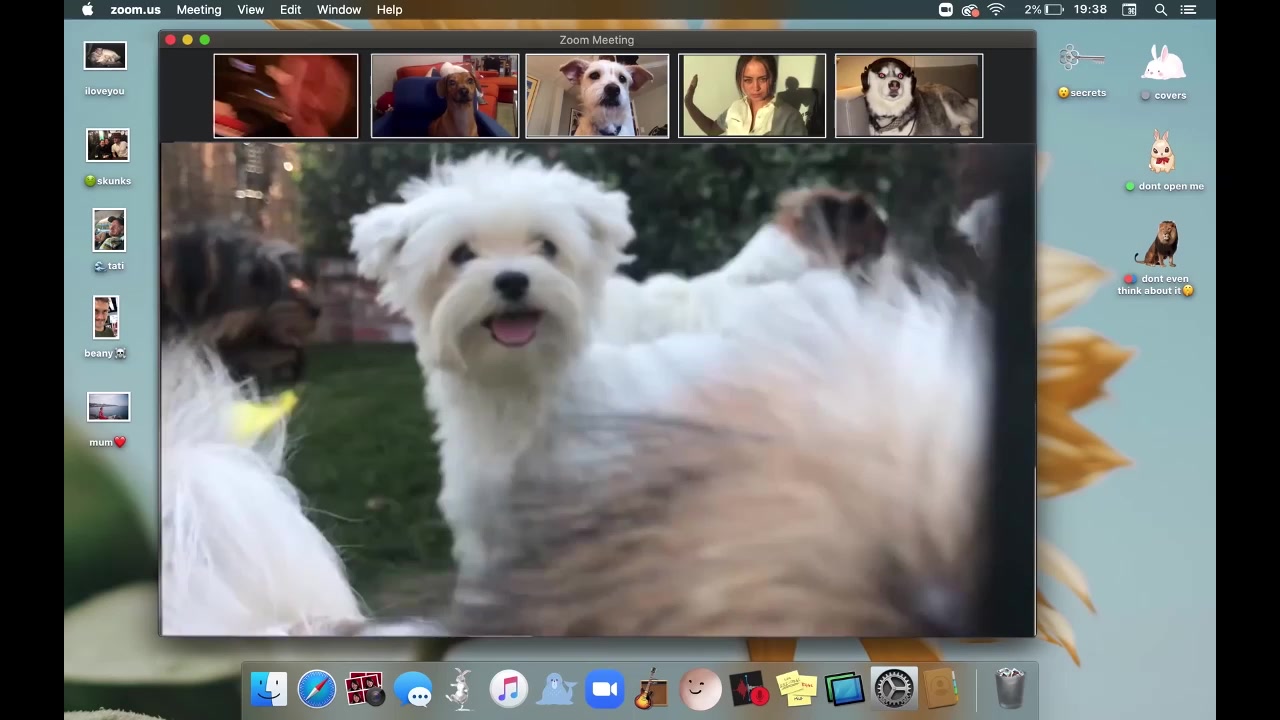The image size is (1280, 720).
Task: Click the Zoom camera menu bar icon
Action: [946, 10]
